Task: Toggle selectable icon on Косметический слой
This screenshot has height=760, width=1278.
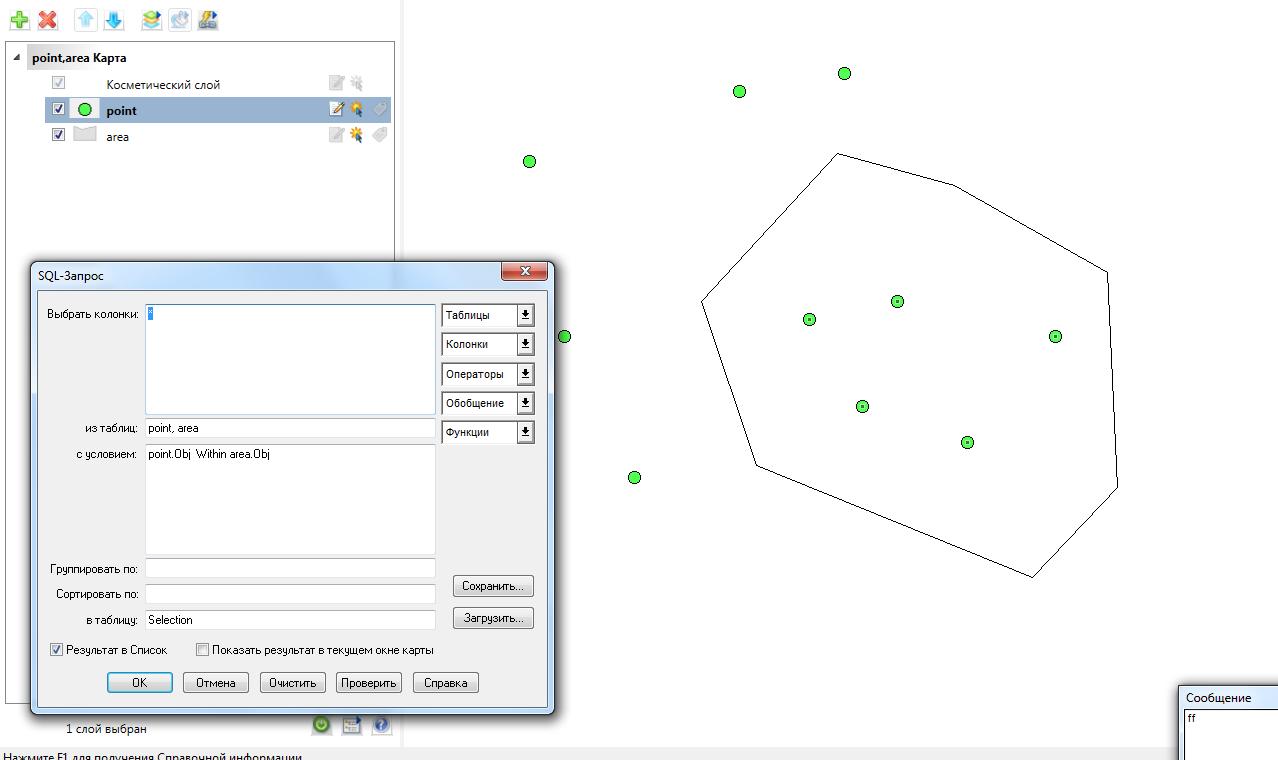Action: point(357,83)
